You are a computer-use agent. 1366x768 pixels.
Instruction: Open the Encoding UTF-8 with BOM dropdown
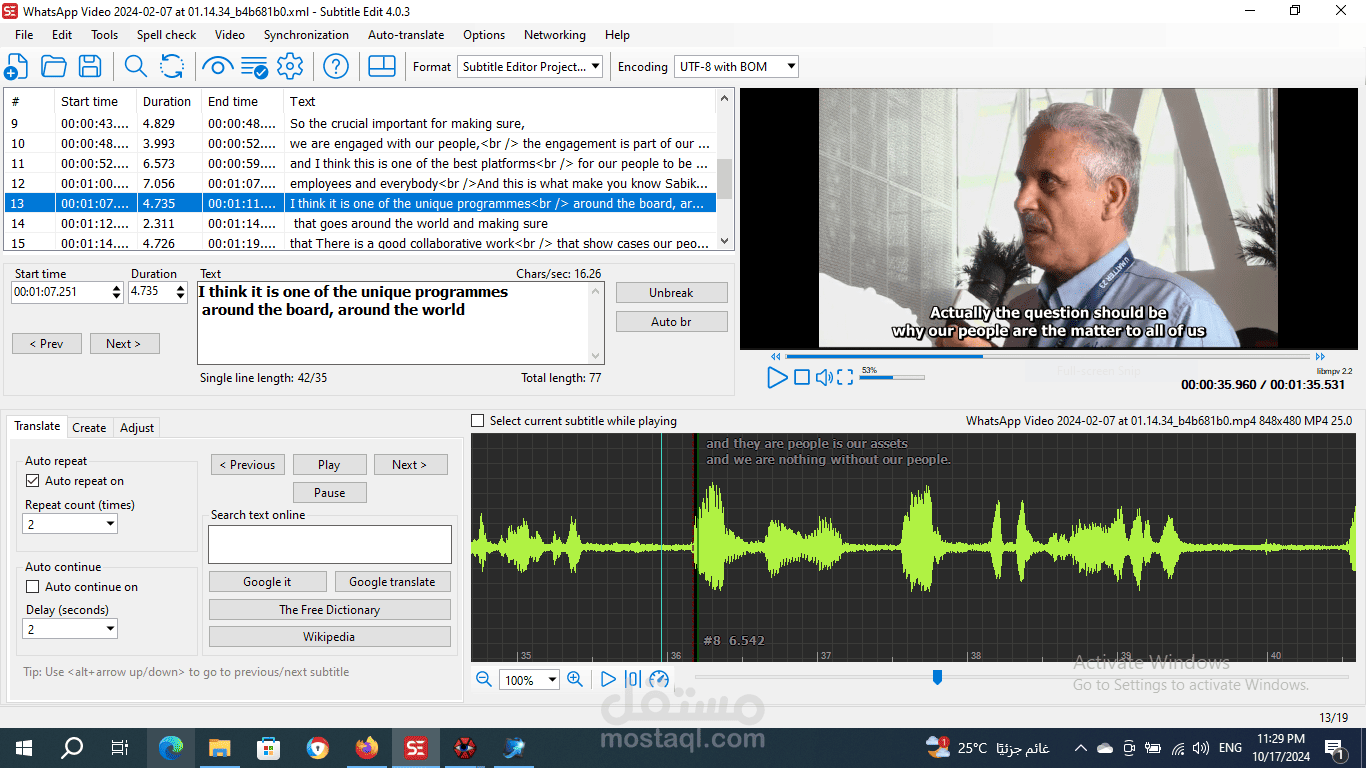(736, 67)
